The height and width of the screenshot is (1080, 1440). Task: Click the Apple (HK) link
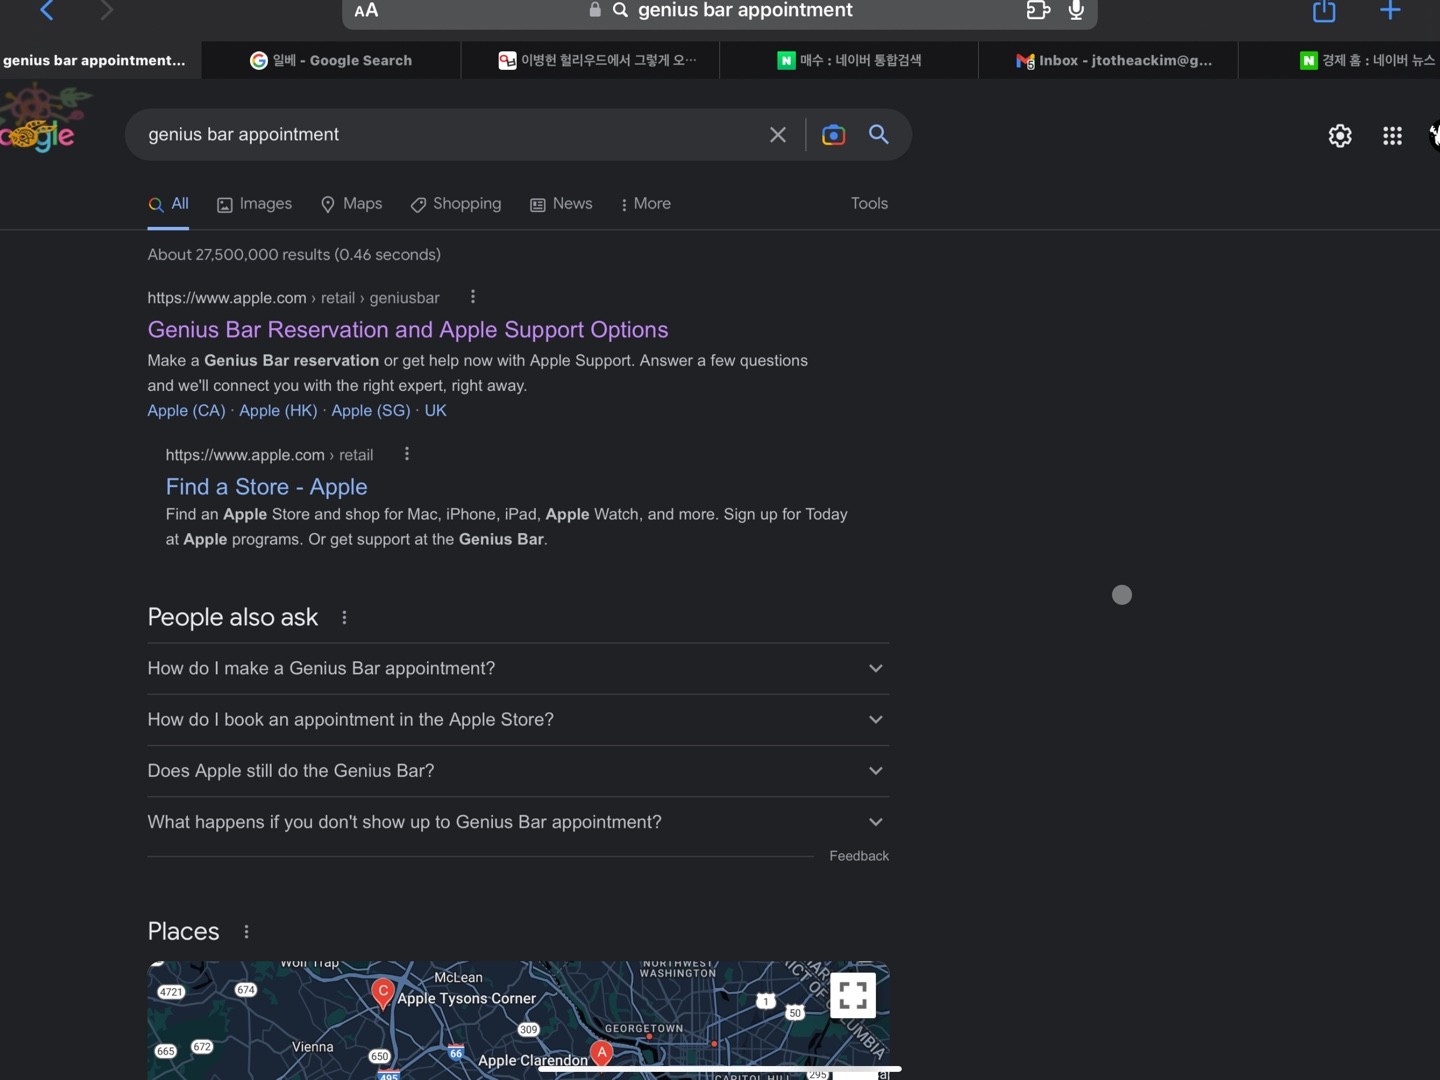[x=277, y=411]
